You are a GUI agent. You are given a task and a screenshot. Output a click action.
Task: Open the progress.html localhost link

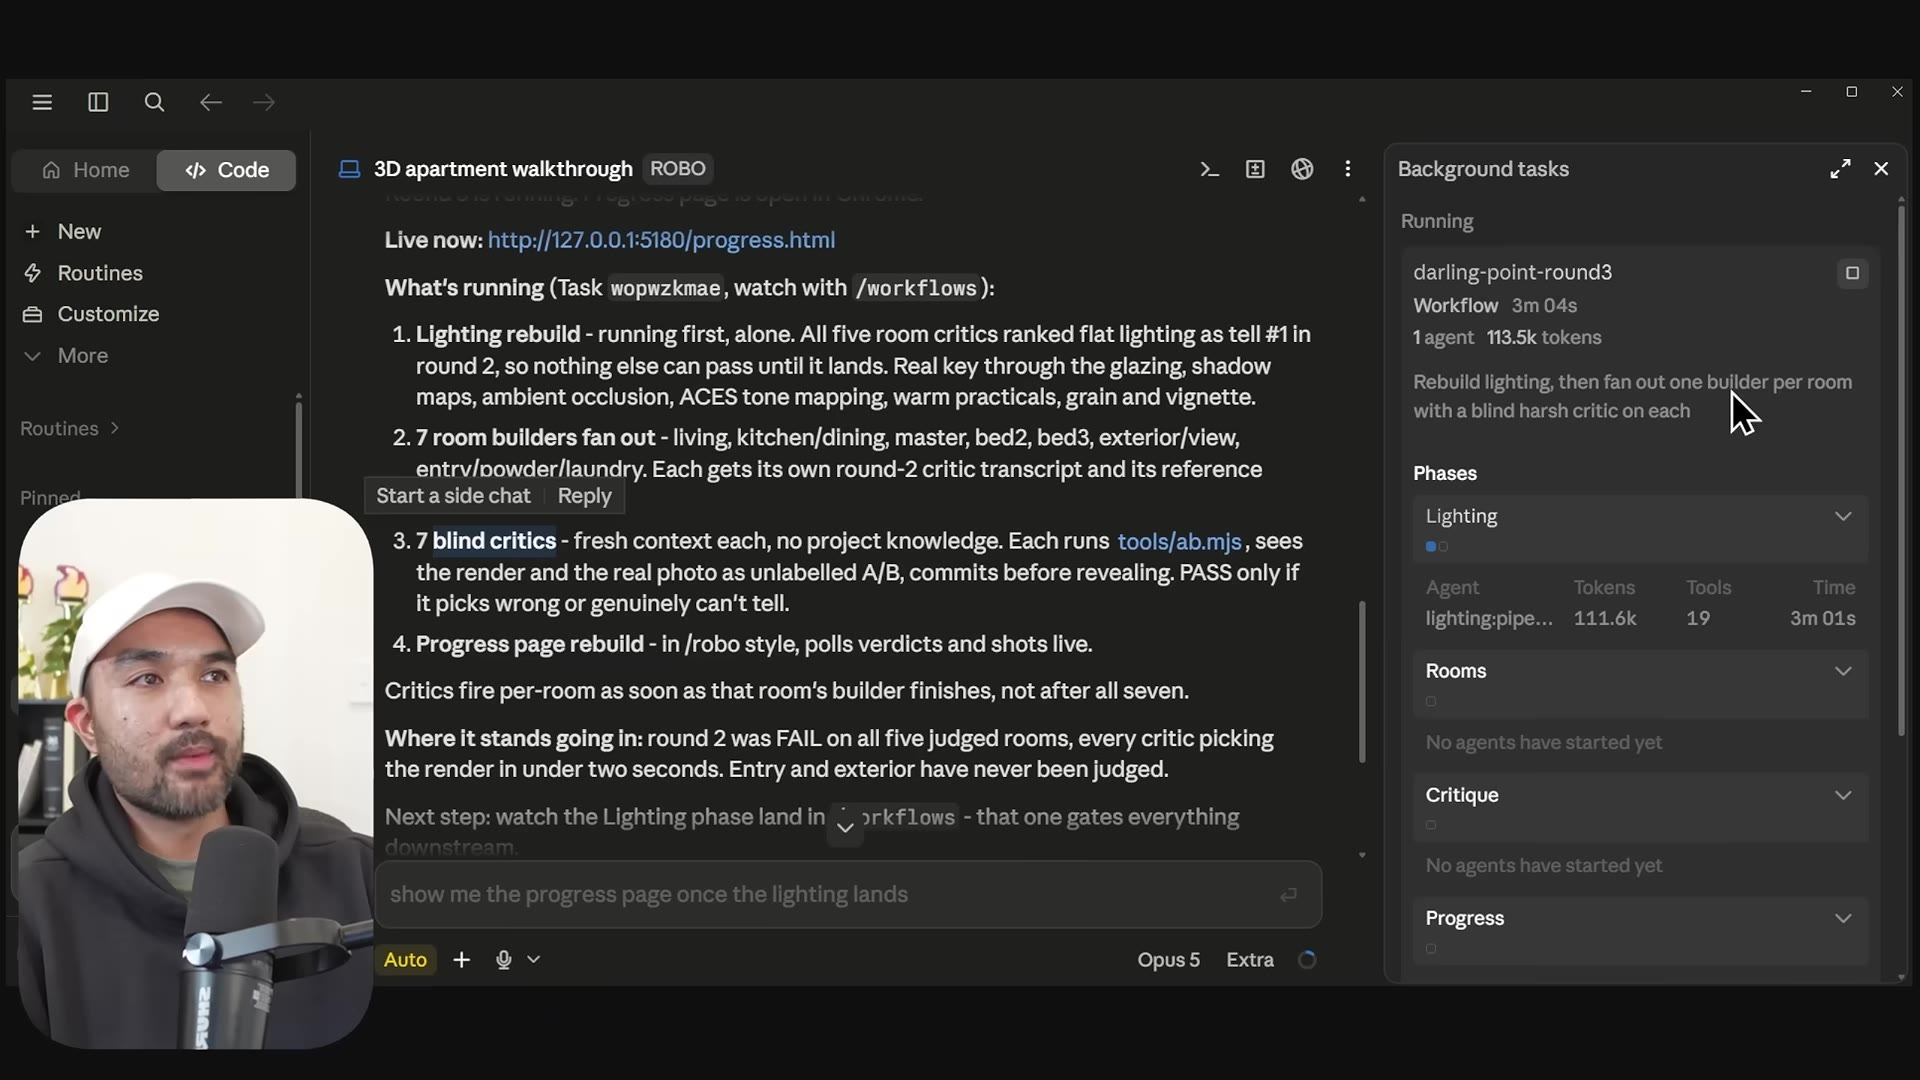pyautogui.click(x=661, y=240)
